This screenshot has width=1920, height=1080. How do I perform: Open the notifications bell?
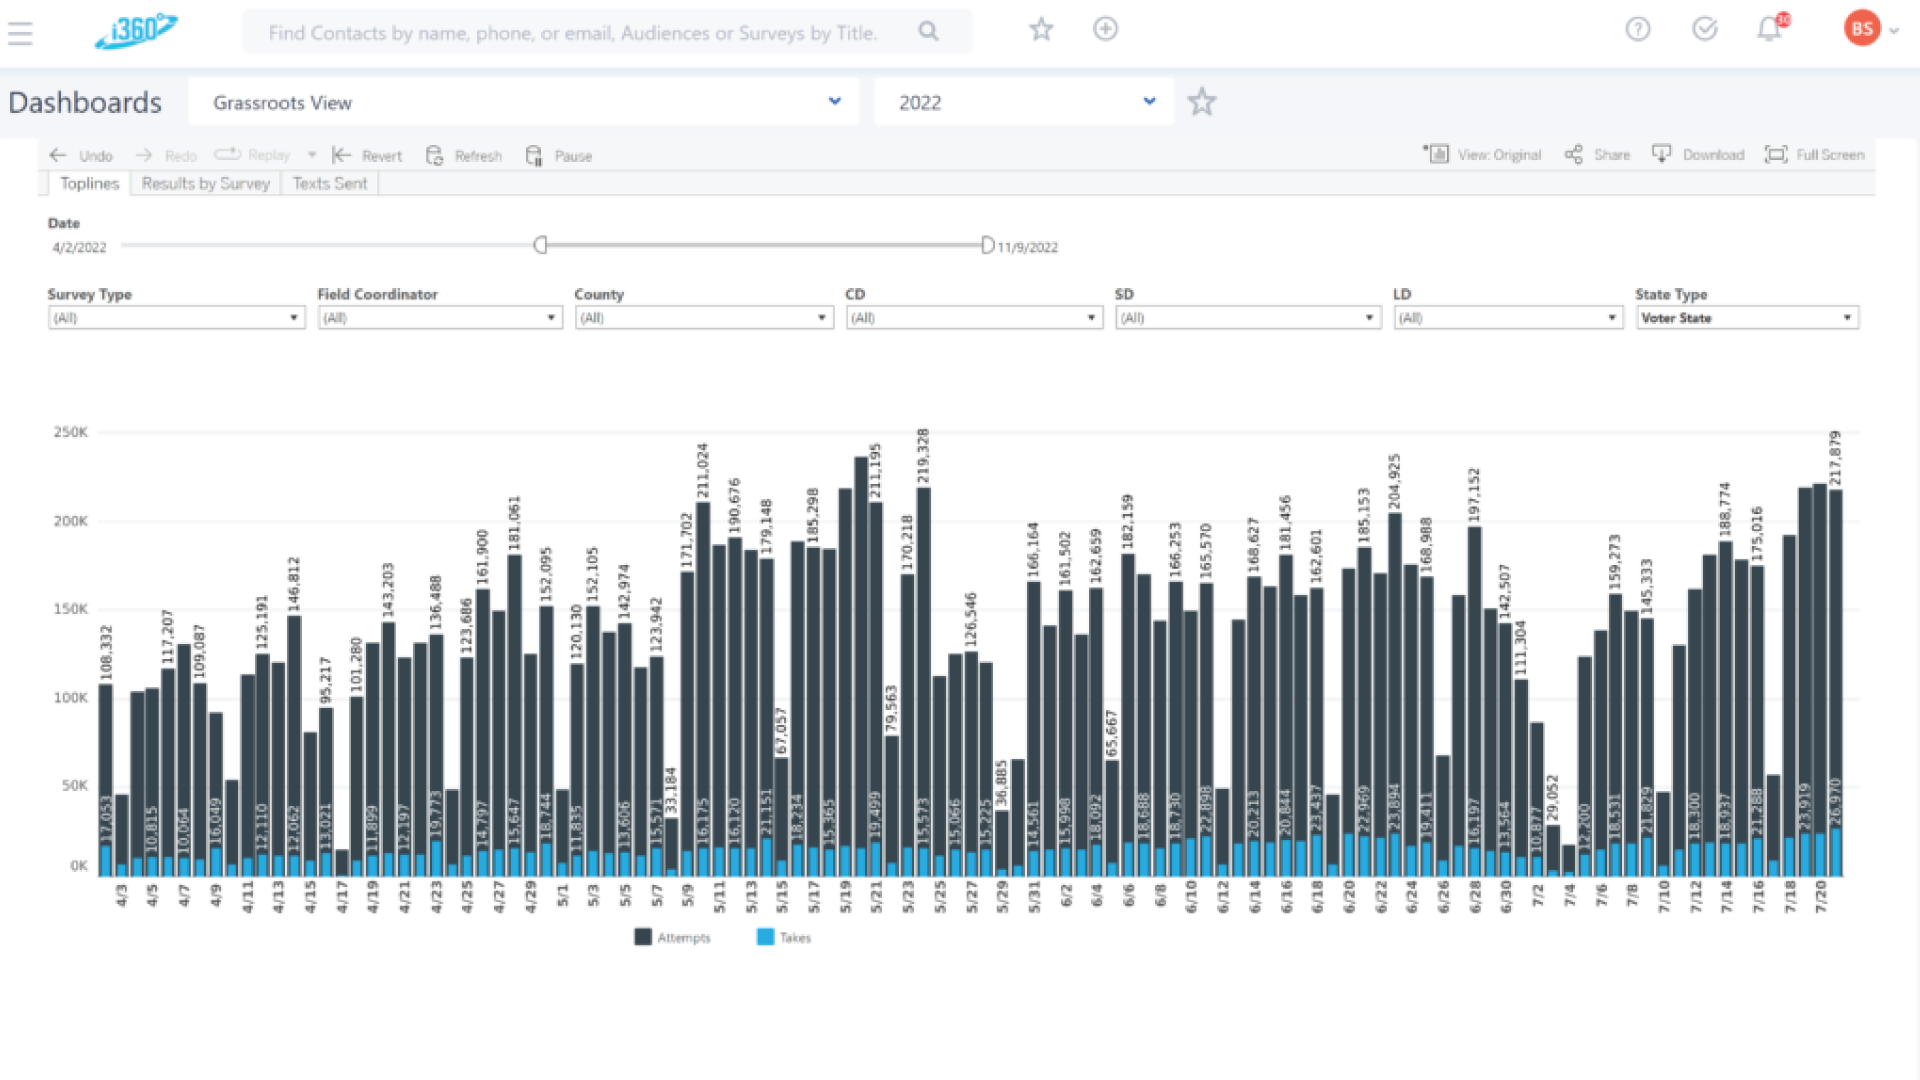(x=1769, y=30)
